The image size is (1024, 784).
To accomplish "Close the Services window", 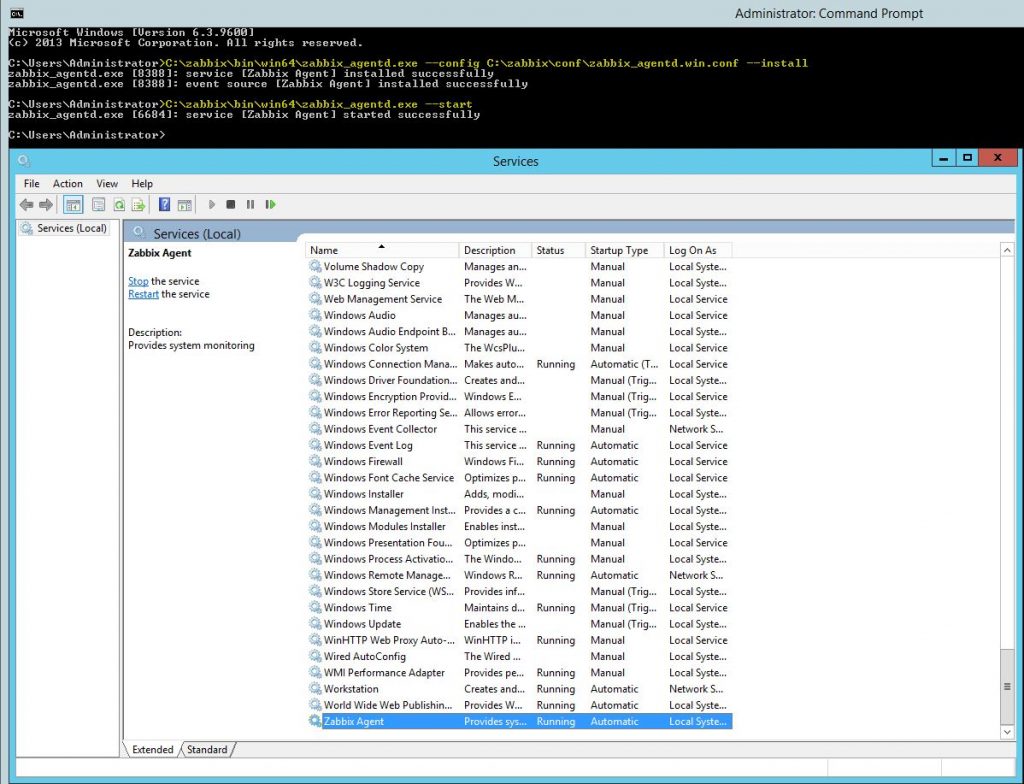I will pyautogui.click(x=998, y=158).
